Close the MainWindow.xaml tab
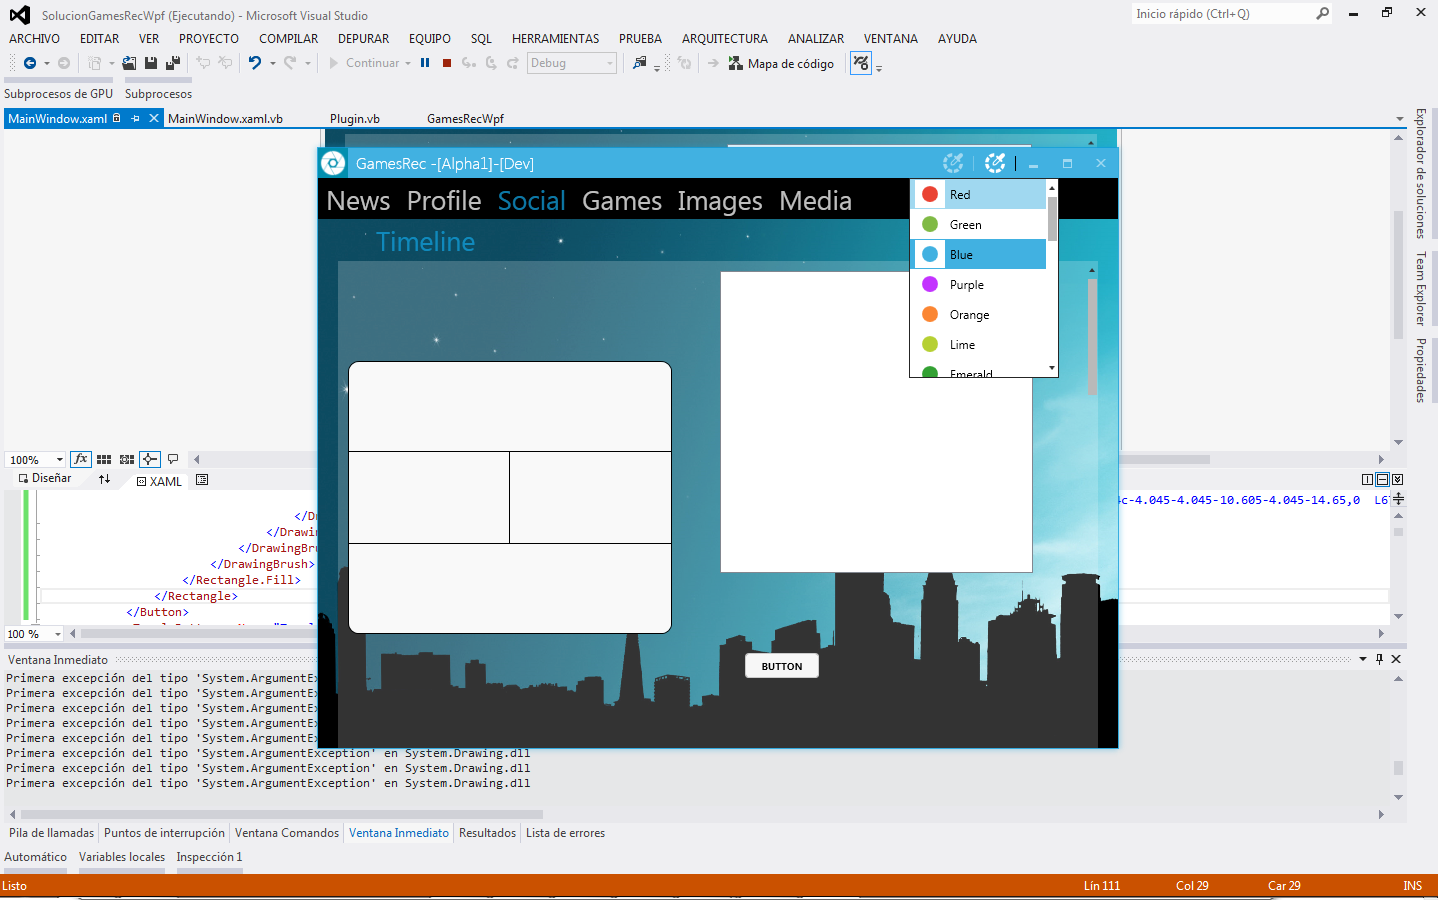The height and width of the screenshot is (900, 1438). 154,118
